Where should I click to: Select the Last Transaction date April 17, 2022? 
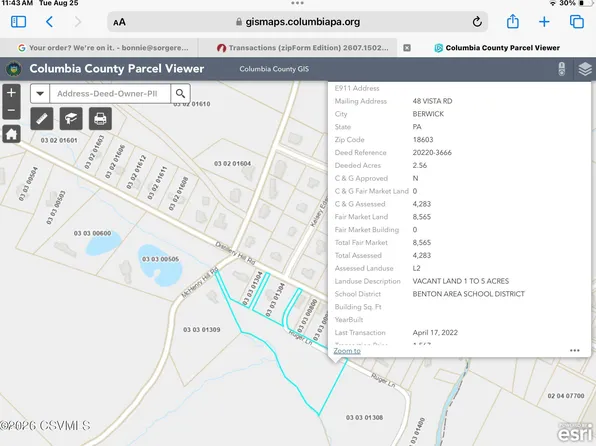pos(435,333)
